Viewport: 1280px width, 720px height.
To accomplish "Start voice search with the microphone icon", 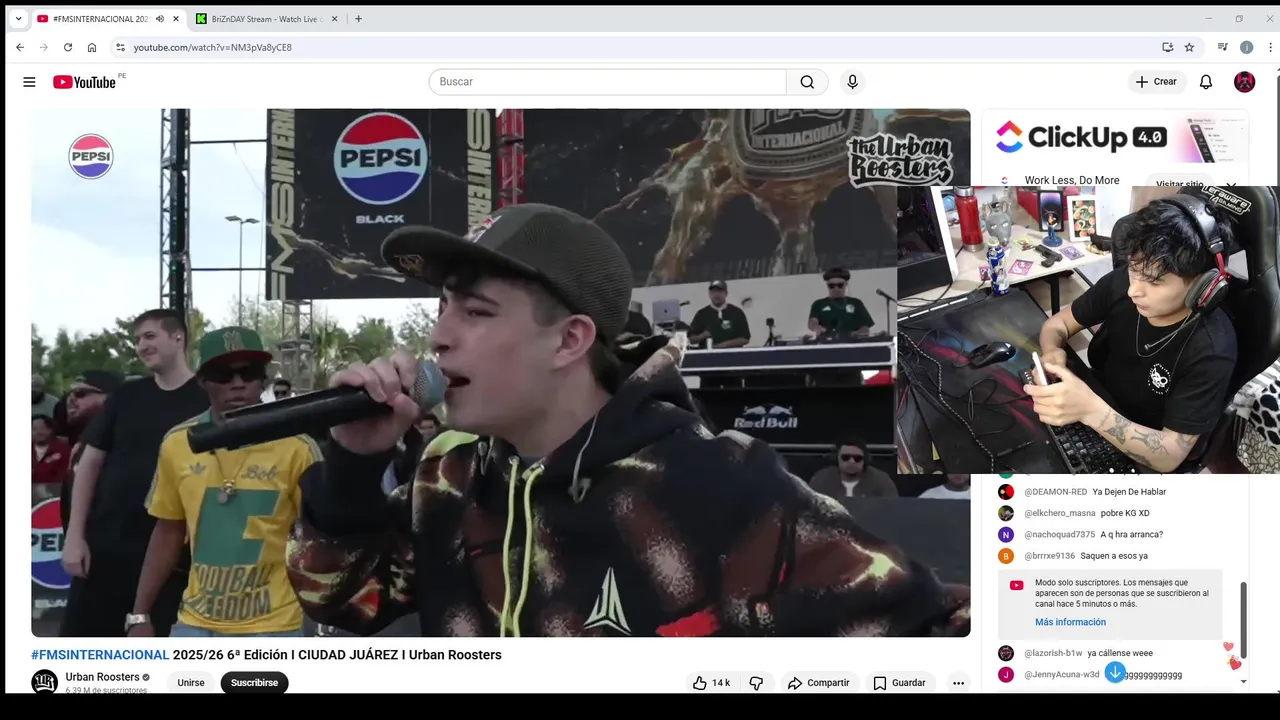I will [x=852, y=82].
